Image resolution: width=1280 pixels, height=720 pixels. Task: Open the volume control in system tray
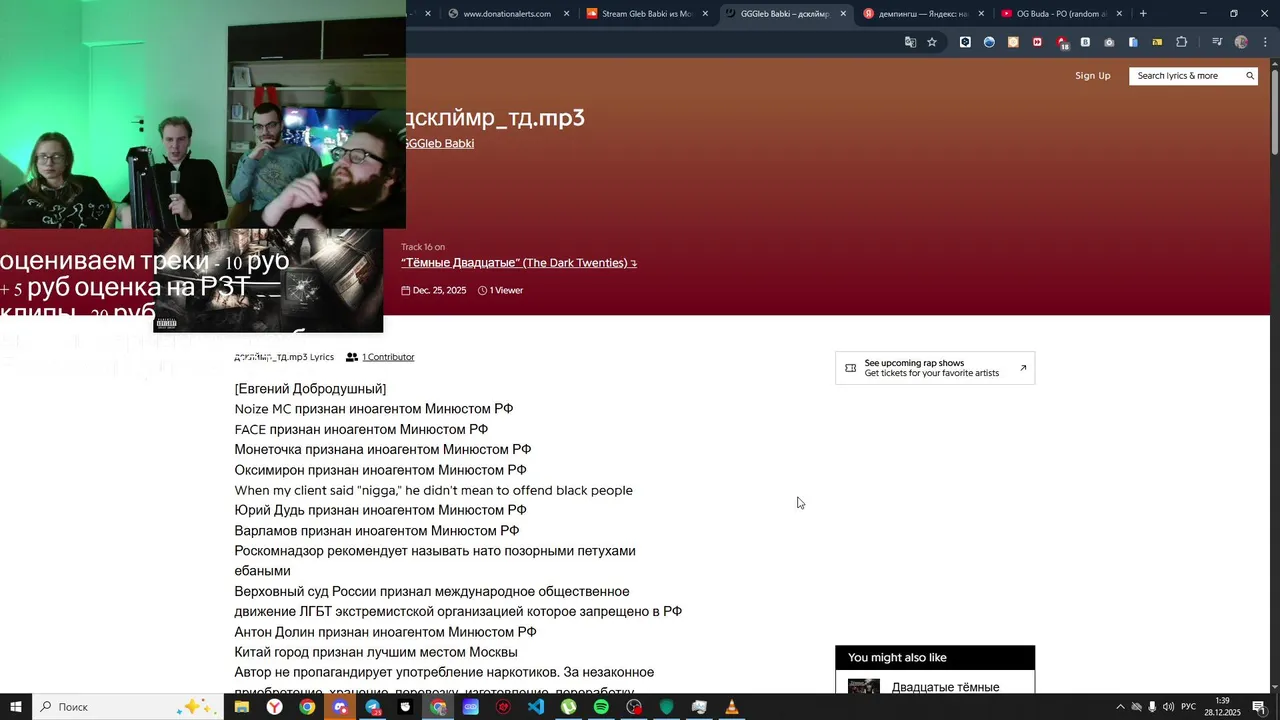(x=1168, y=707)
